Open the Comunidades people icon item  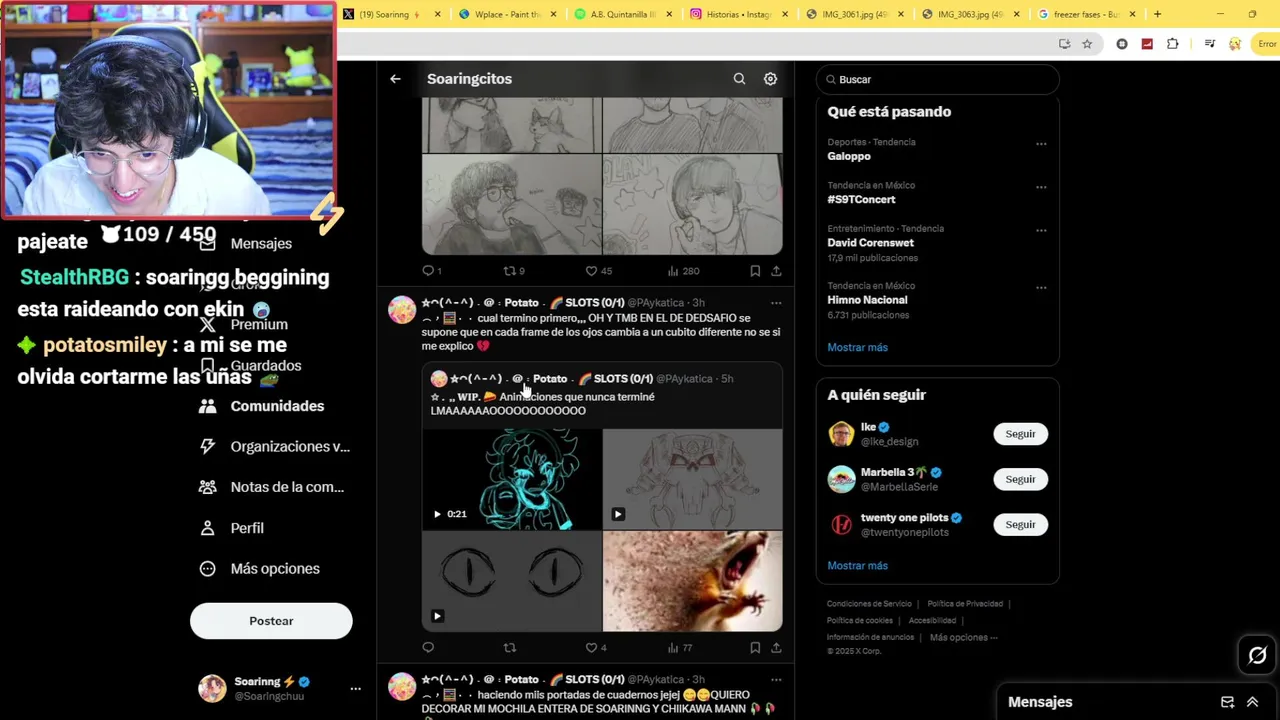coord(262,406)
